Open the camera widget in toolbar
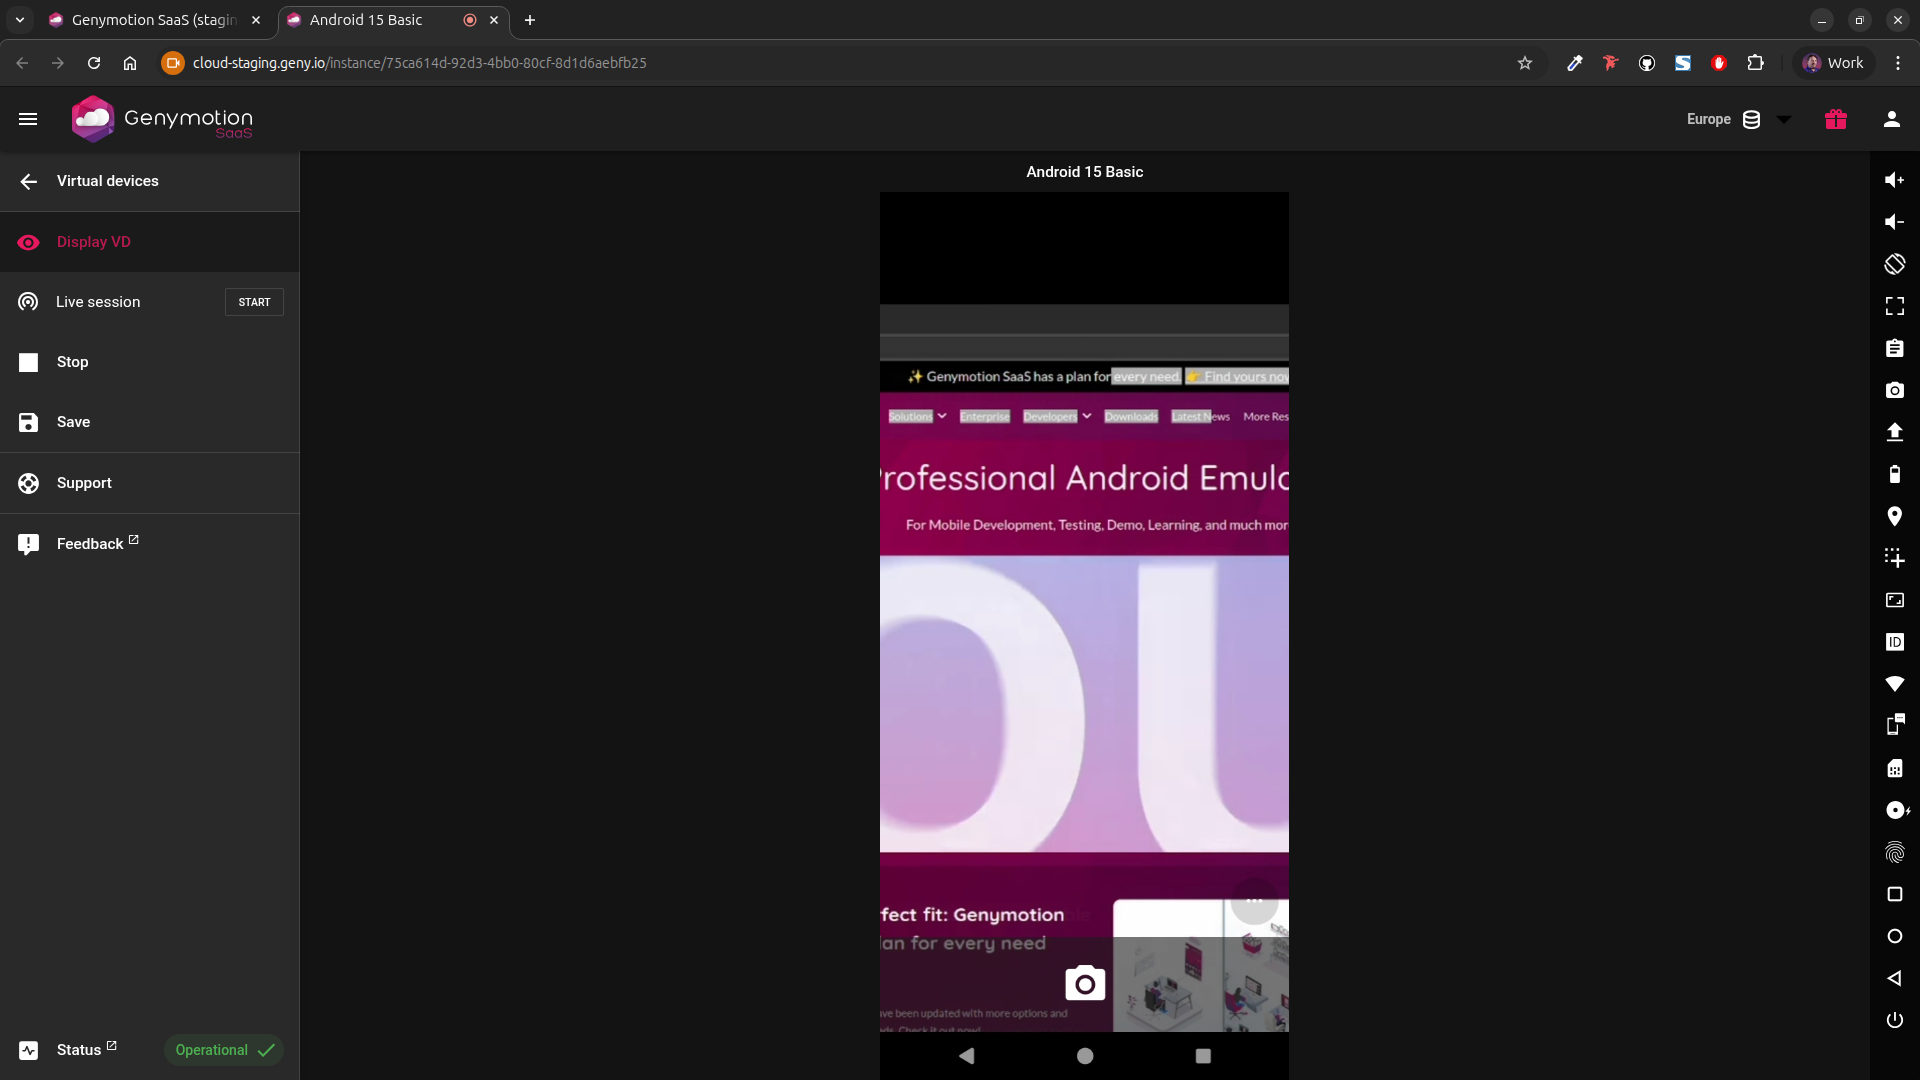The image size is (1920, 1080). click(x=1894, y=390)
